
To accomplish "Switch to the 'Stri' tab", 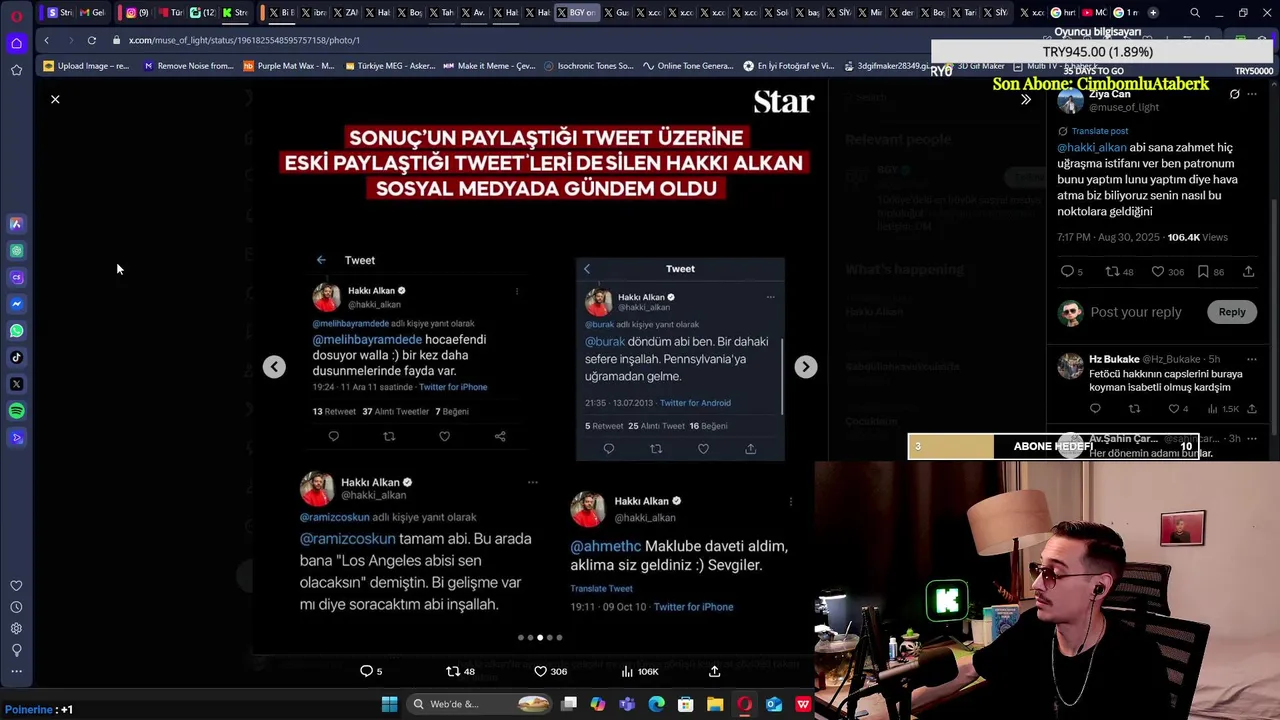I will (x=60, y=12).
